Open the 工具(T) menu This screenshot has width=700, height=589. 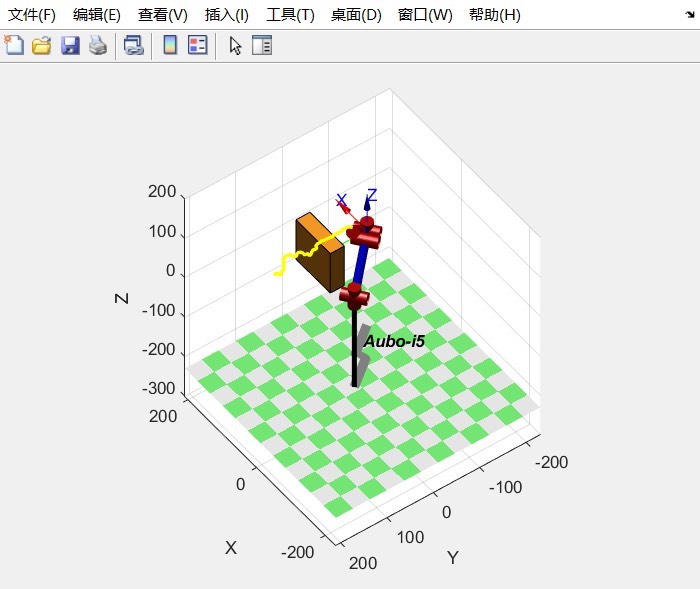click(x=290, y=15)
